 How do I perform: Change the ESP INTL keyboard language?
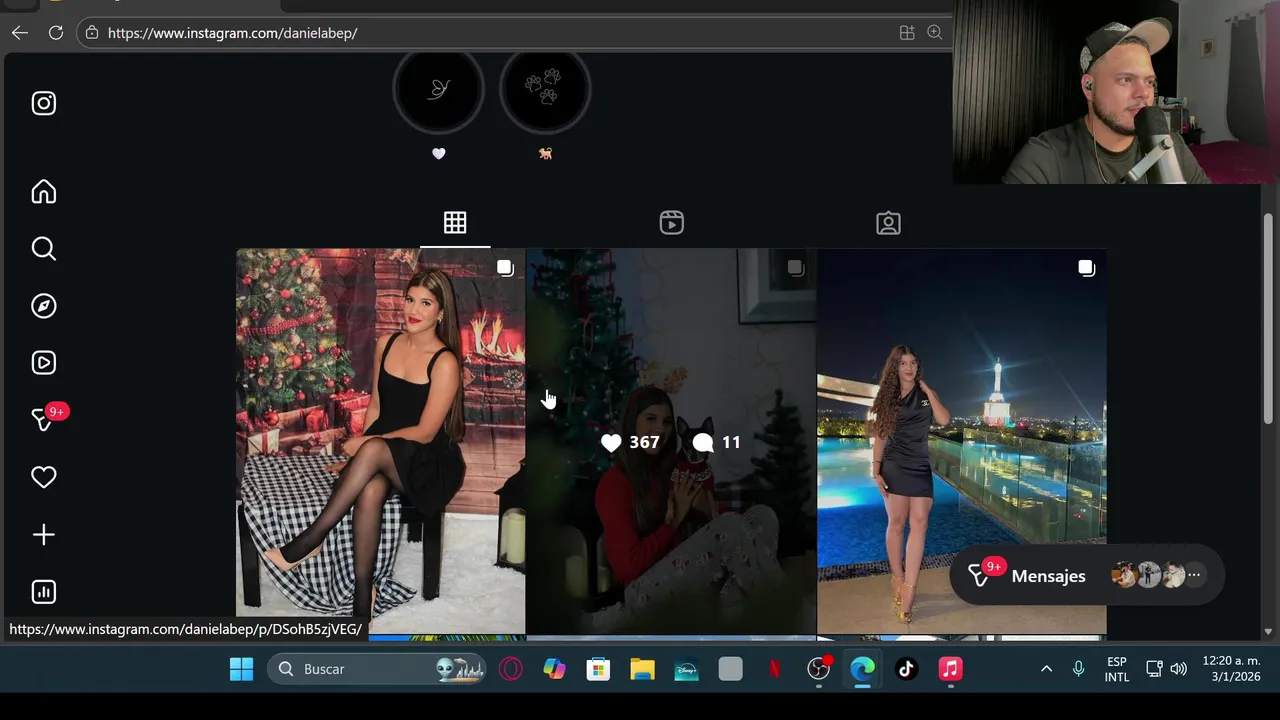click(x=1117, y=669)
